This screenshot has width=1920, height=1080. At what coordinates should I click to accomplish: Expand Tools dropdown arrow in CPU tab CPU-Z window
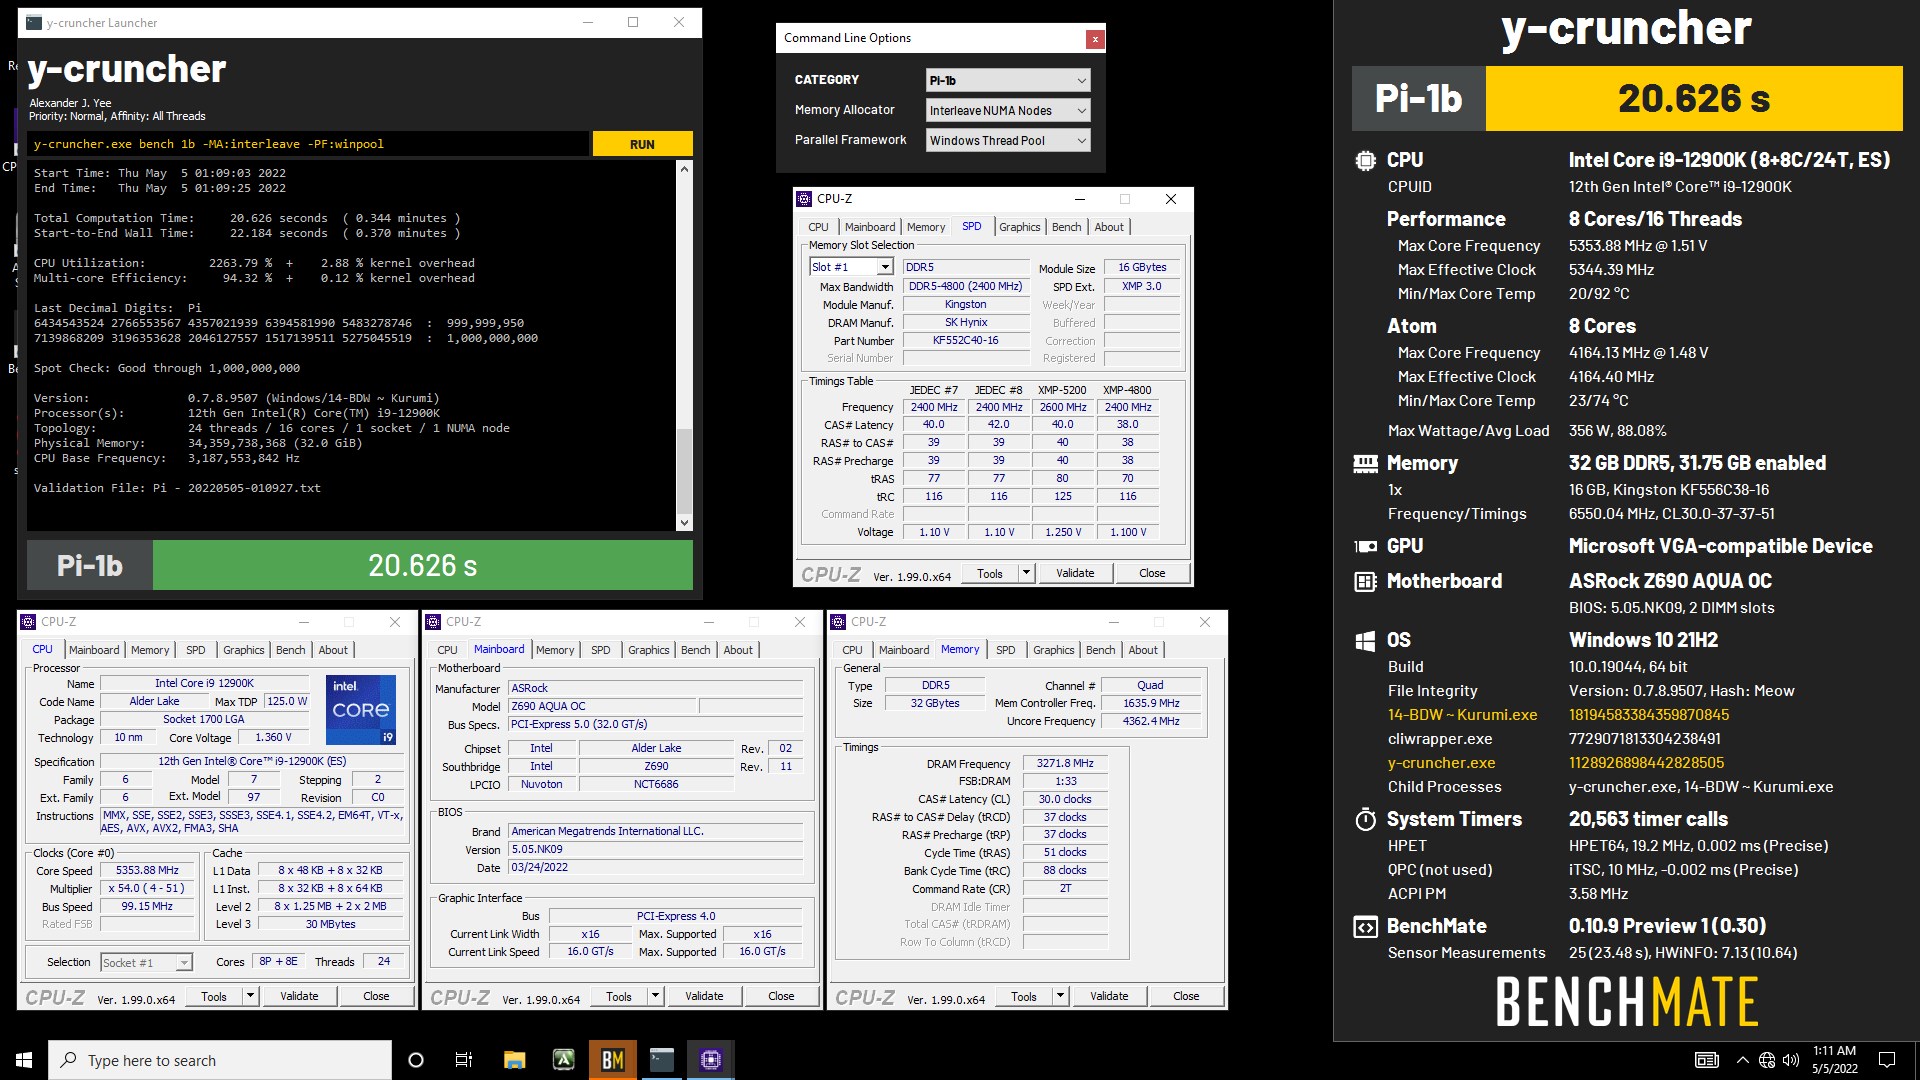tap(250, 996)
